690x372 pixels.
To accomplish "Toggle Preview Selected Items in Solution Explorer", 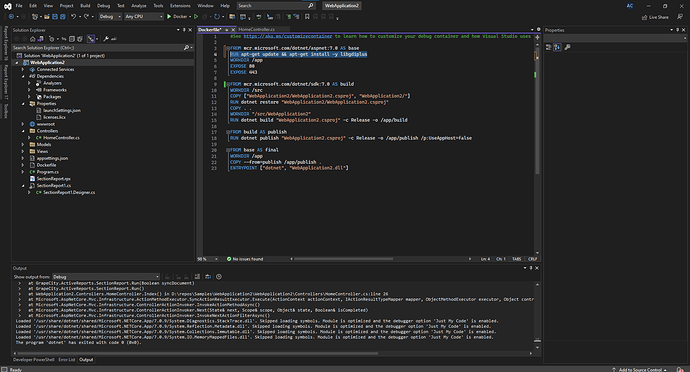I will [114, 39].
